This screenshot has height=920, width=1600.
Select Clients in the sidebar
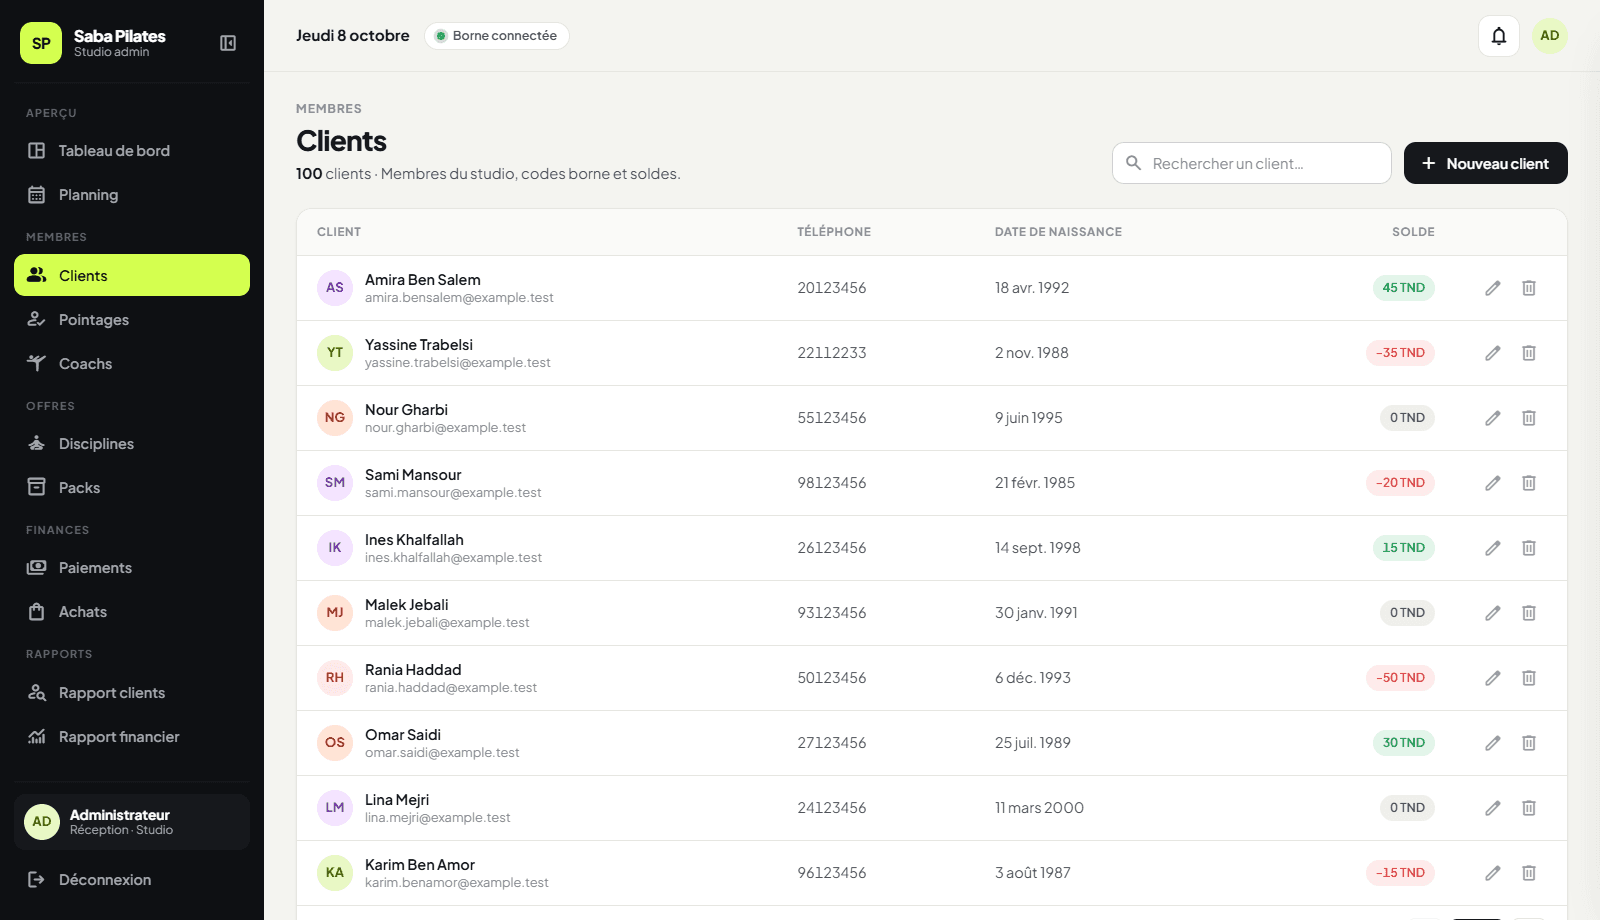132,275
